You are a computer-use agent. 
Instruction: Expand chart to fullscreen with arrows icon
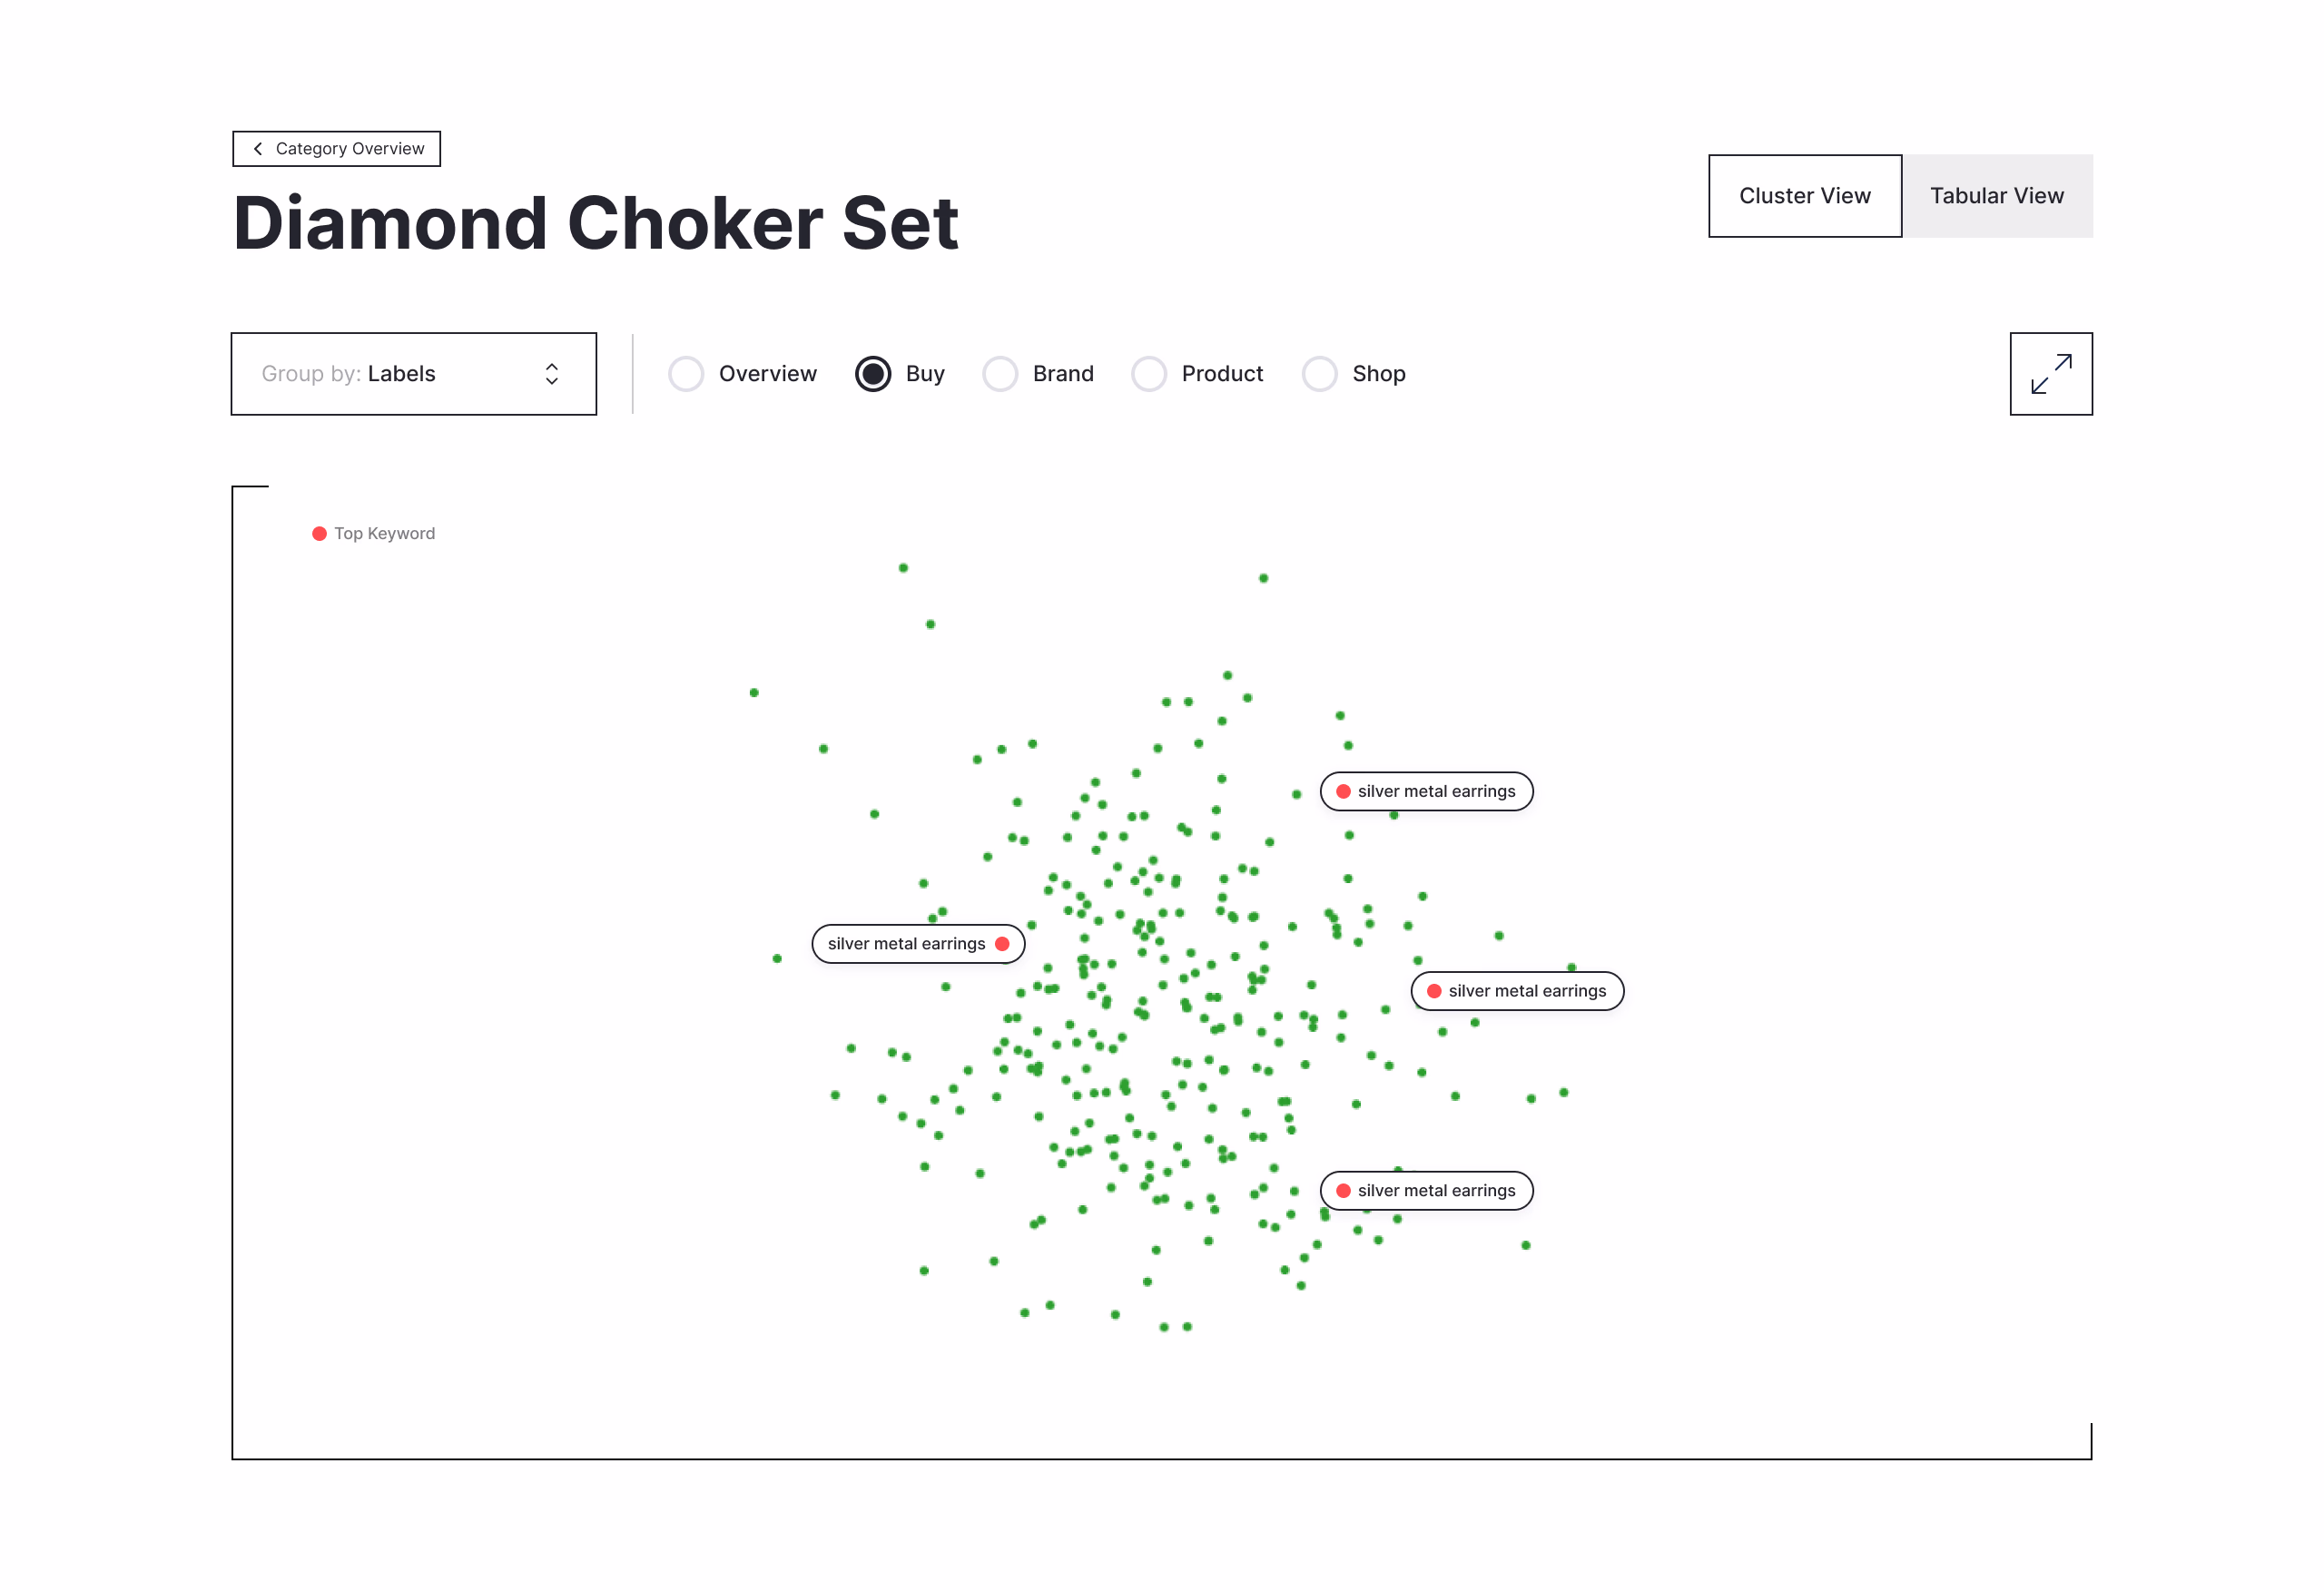(x=2050, y=374)
